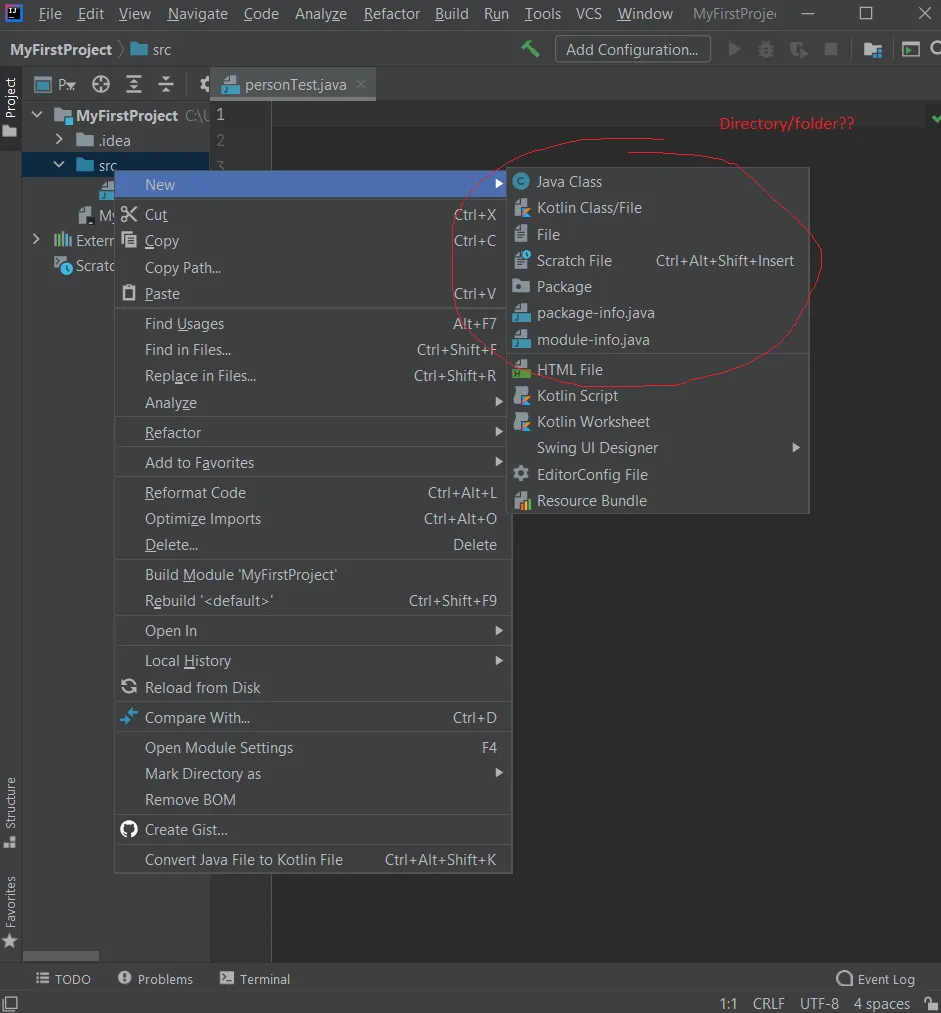Click the Add Configuration... button
Screen dimensions: 941x1013
click(x=632, y=49)
